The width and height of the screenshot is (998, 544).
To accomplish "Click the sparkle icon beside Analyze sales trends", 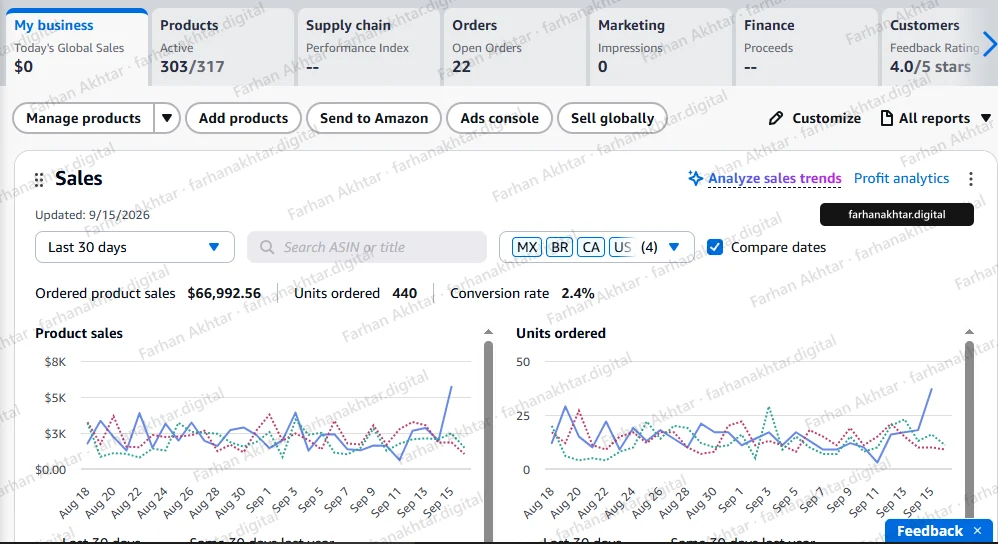I will click(695, 178).
